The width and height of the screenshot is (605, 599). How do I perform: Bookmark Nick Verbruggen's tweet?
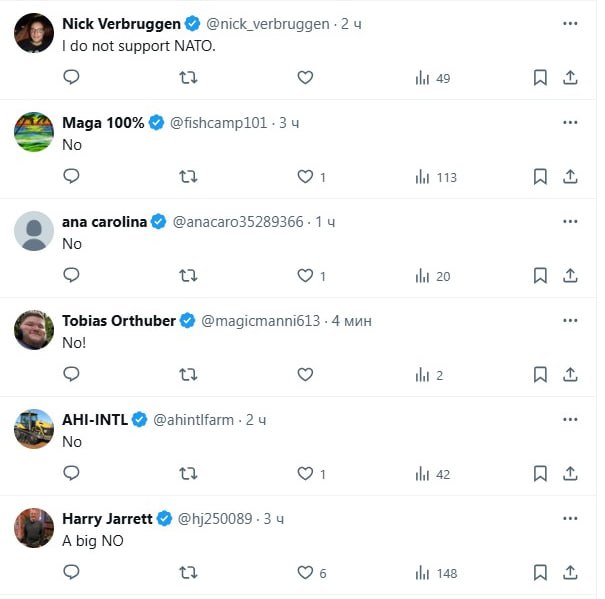point(540,78)
